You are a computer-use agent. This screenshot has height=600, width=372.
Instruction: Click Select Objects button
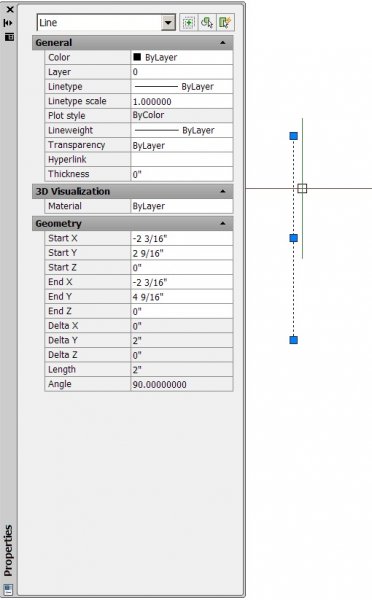(207, 23)
